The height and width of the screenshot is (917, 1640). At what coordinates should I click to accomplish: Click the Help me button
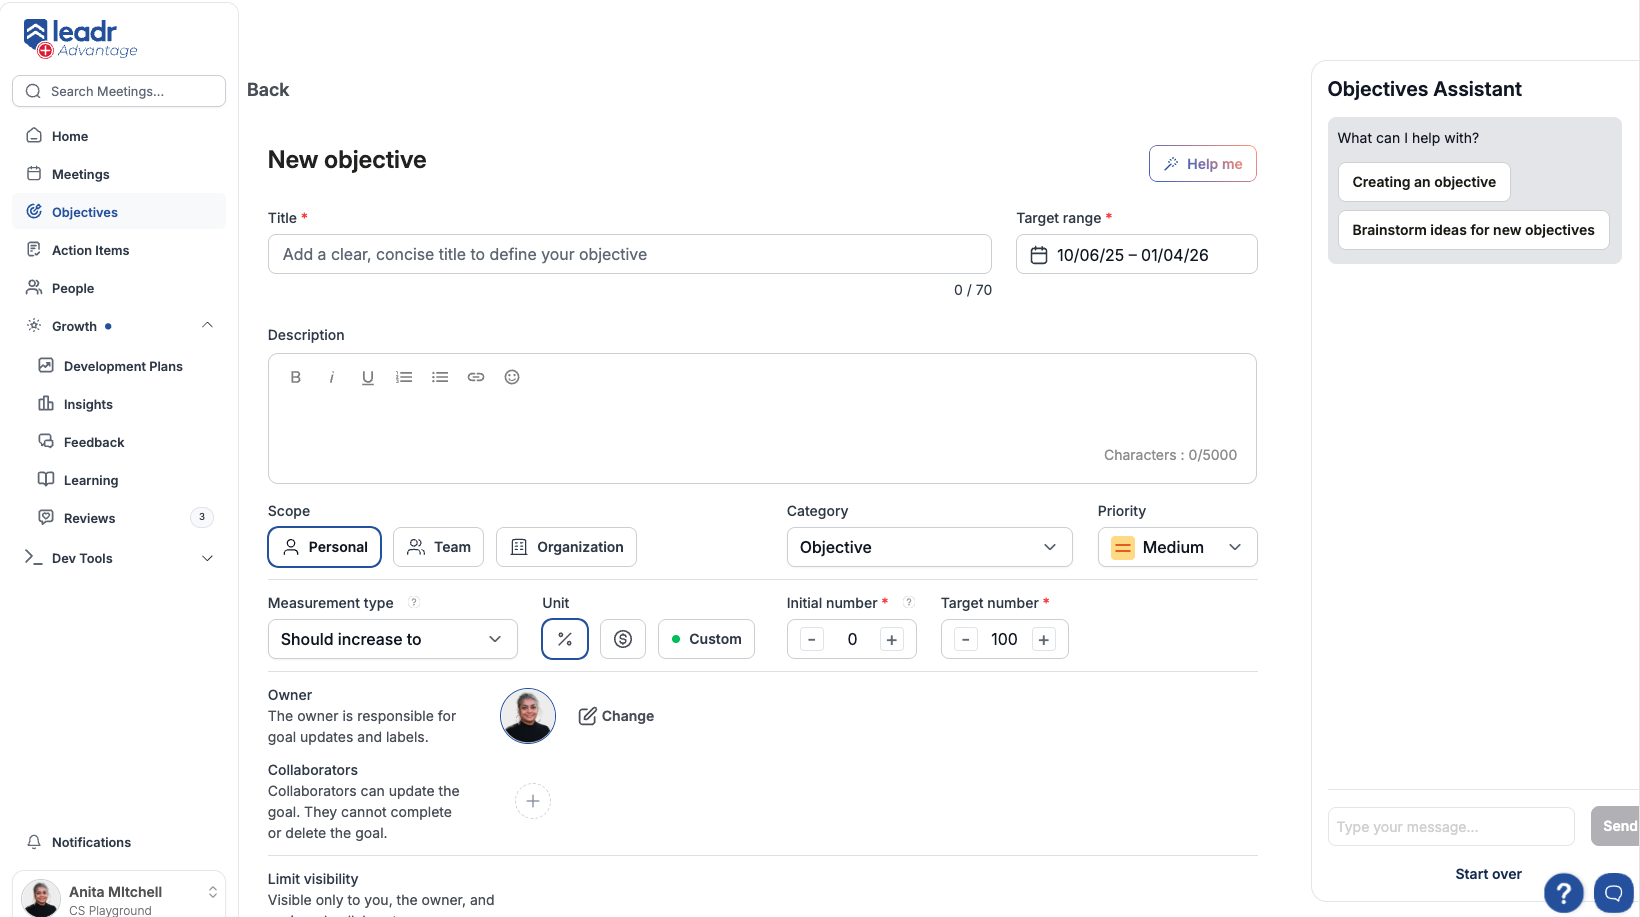point(1203,164)
